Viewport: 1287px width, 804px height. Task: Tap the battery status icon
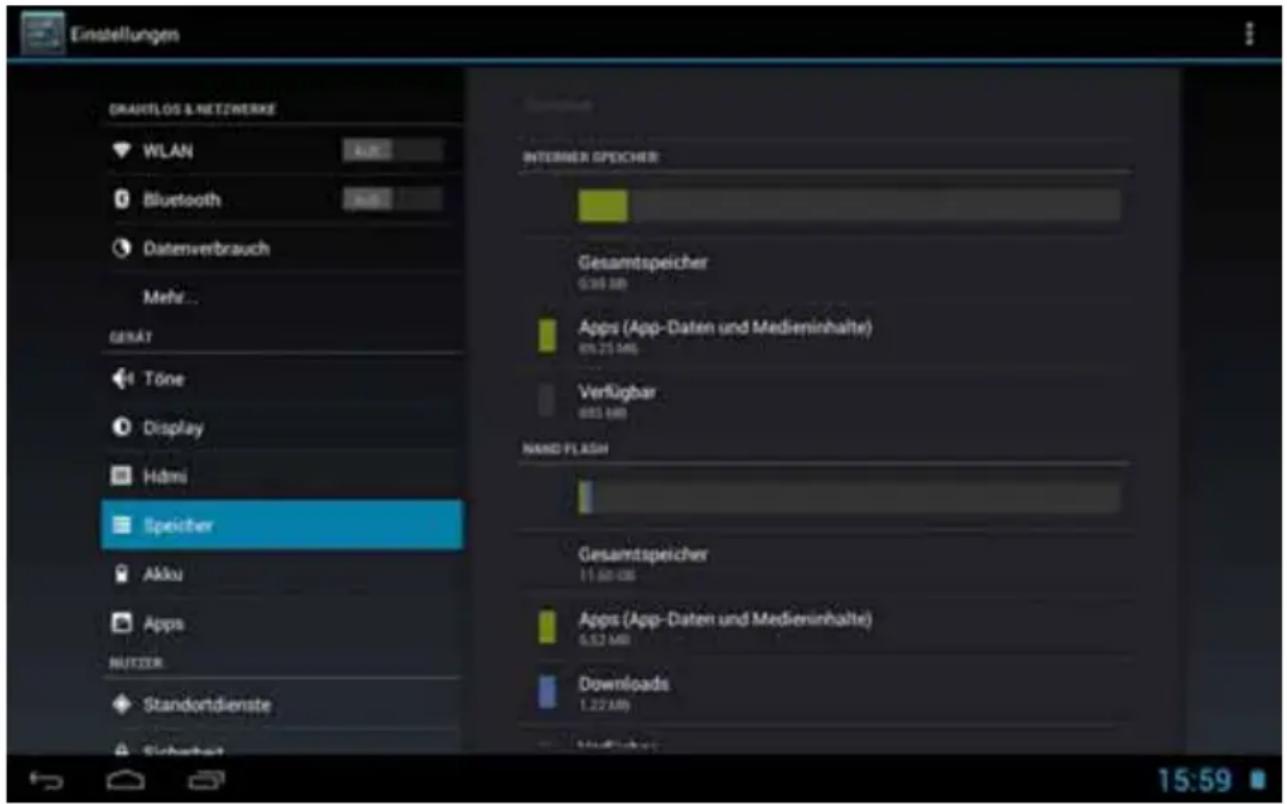point(1257,780)
